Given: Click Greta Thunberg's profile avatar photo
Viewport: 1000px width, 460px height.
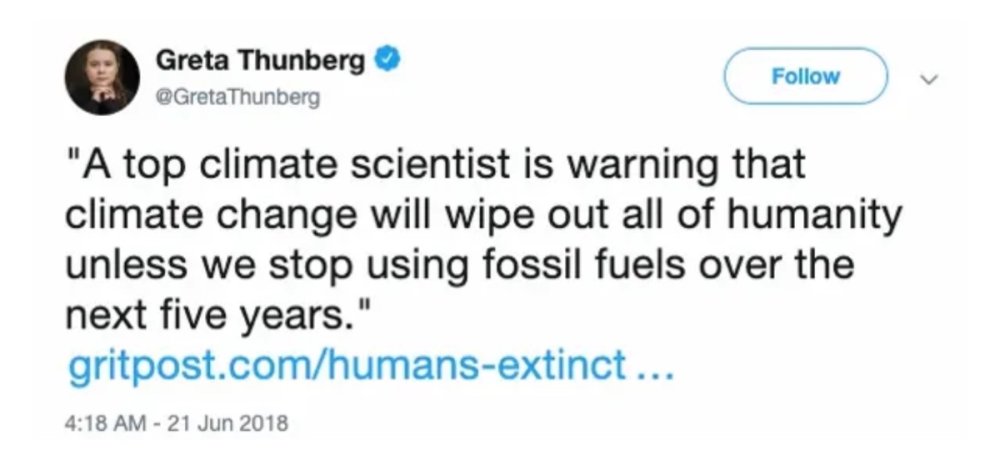Looking at the screenshot, I should (x=103, y=77).
